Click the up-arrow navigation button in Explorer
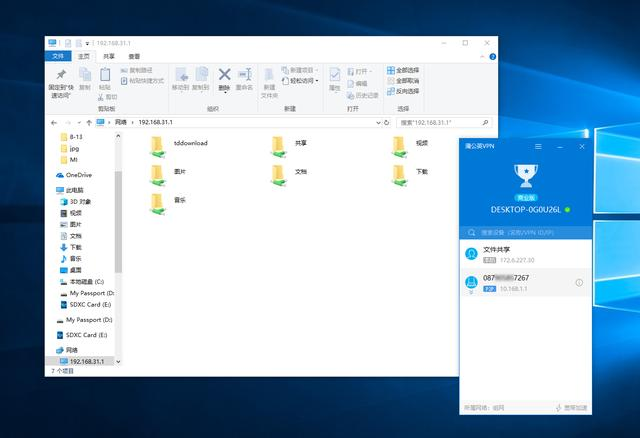Screen dimensions: 640x438 (x=90, y=122)
